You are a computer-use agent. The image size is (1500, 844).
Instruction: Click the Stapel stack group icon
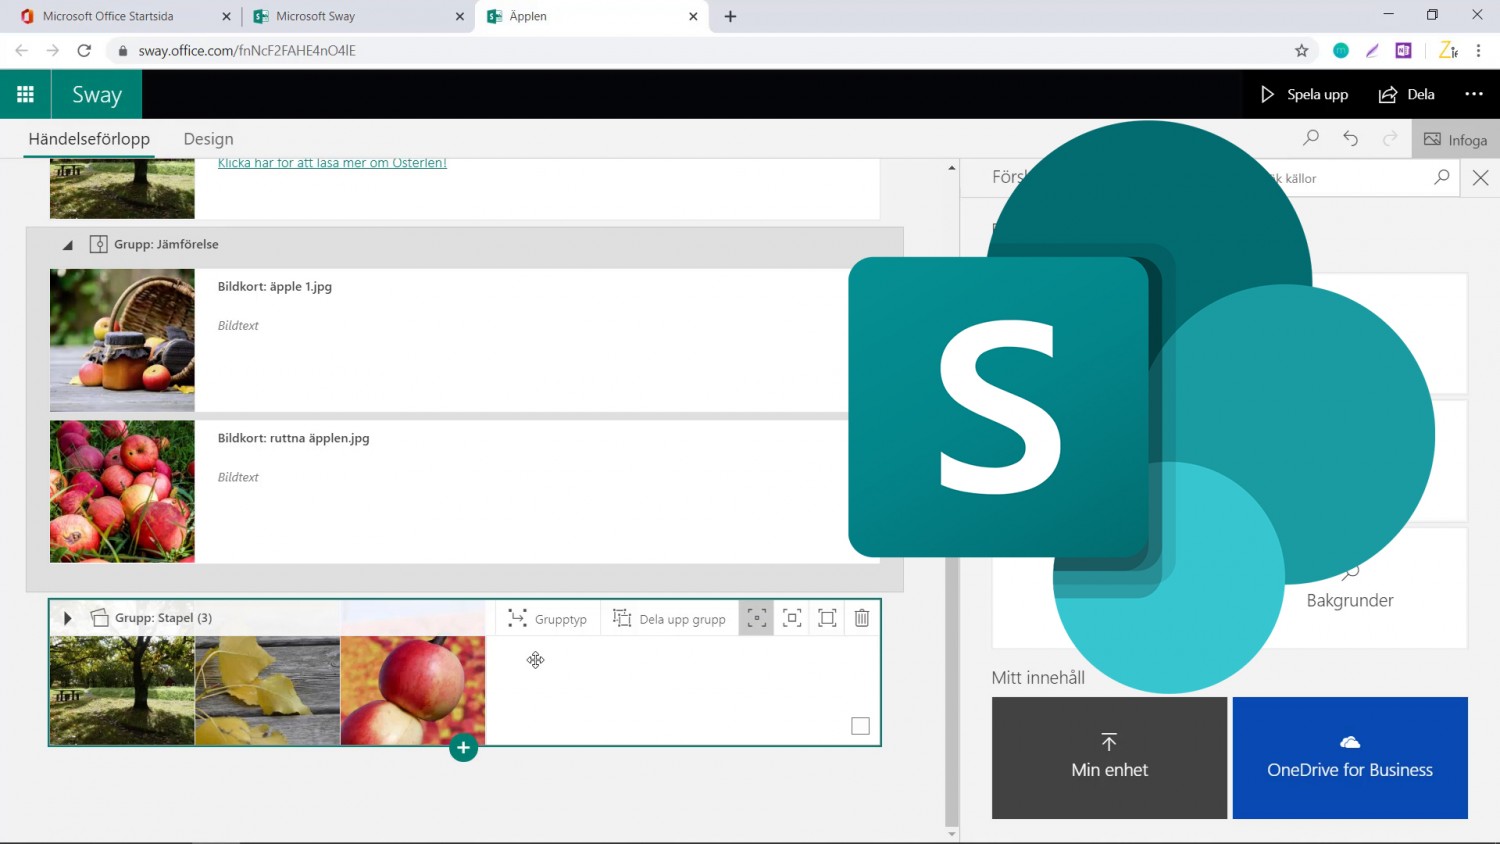point(99,618)
